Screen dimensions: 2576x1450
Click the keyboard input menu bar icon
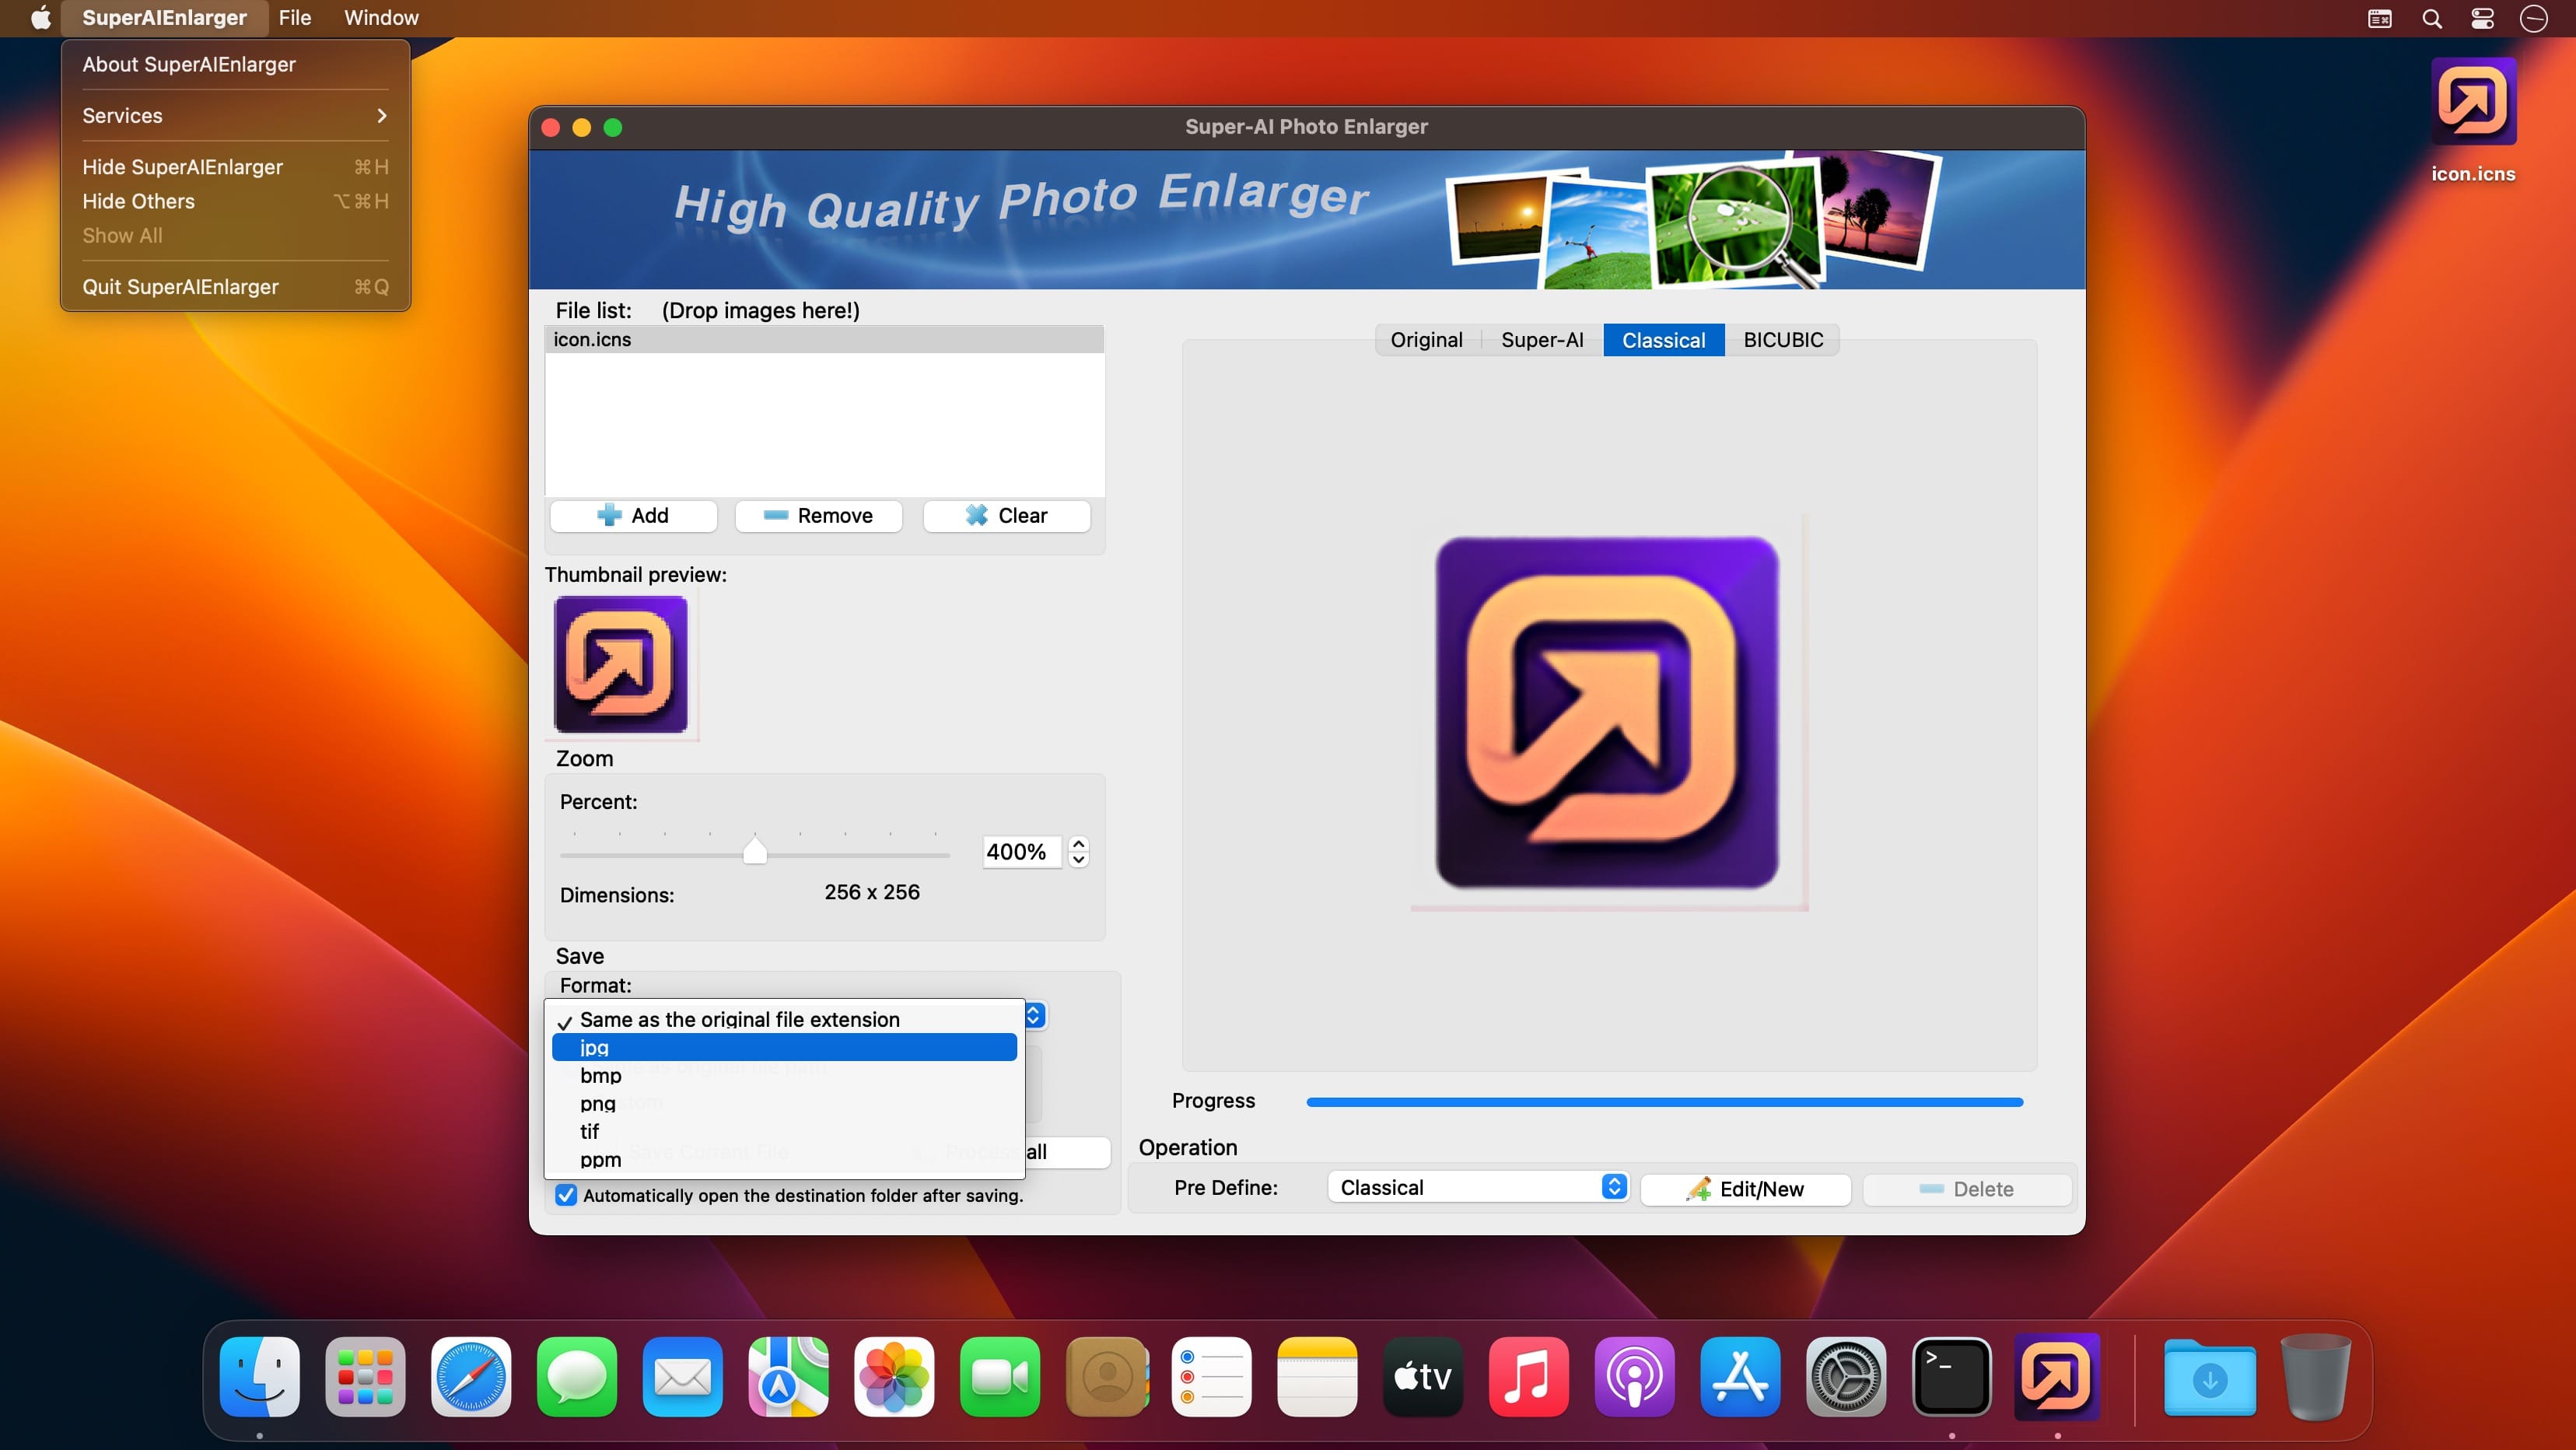[2380, 18]
